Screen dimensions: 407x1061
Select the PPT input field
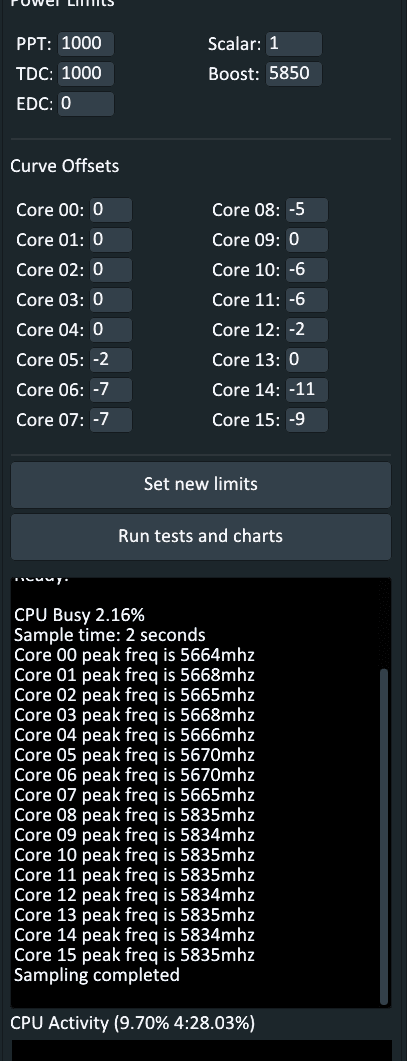86,44
